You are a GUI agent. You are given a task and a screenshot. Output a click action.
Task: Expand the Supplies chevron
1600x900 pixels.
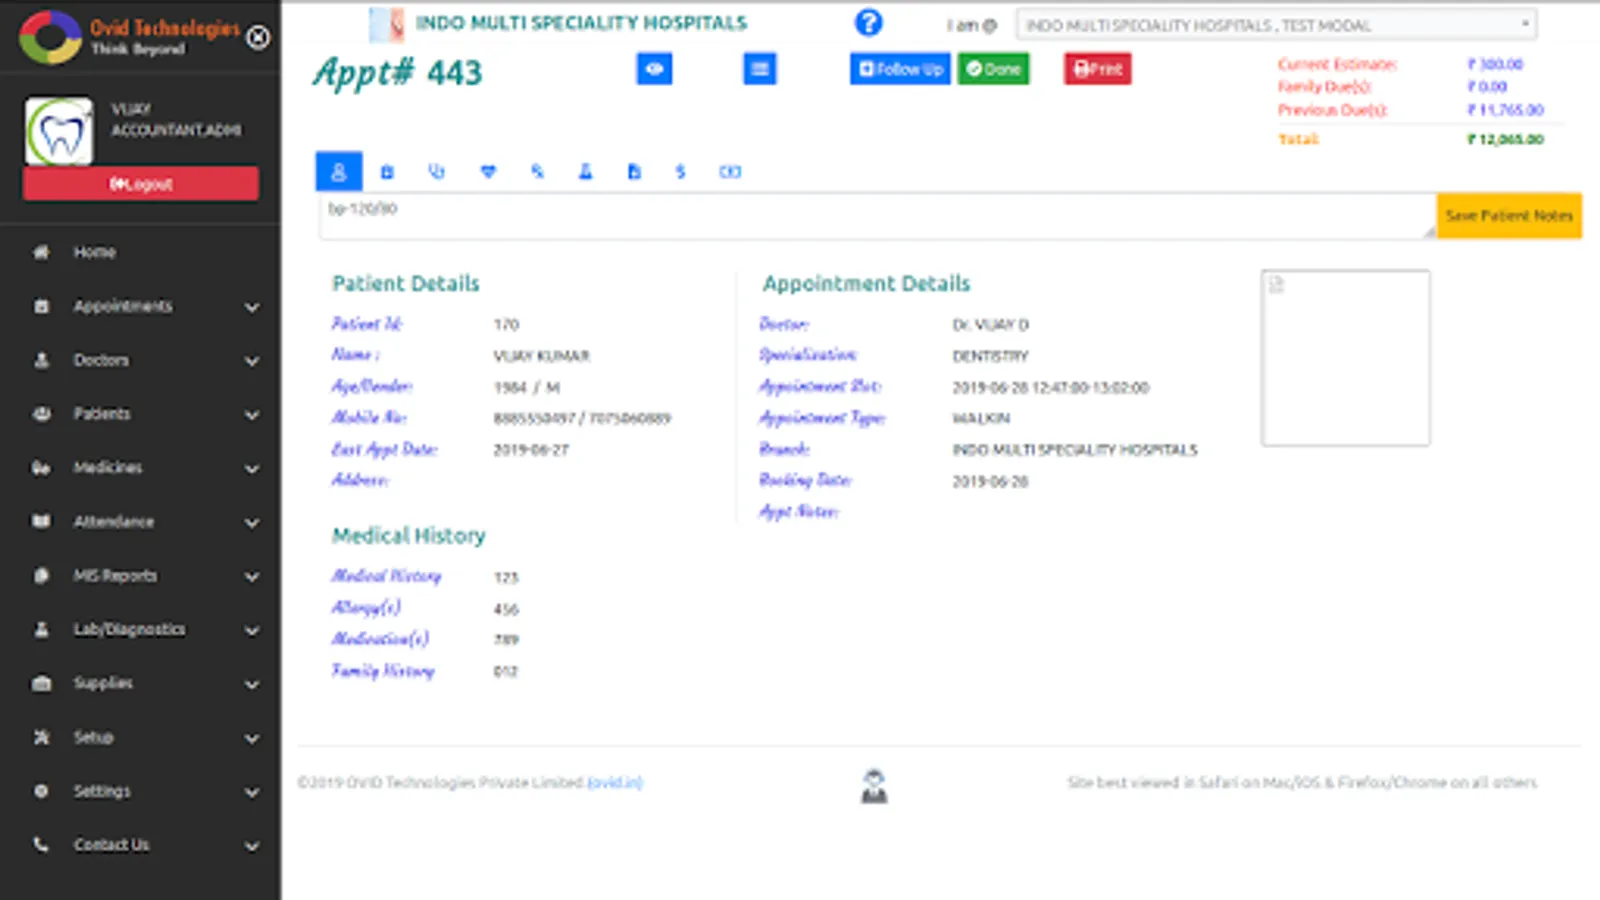click(252, 685)
